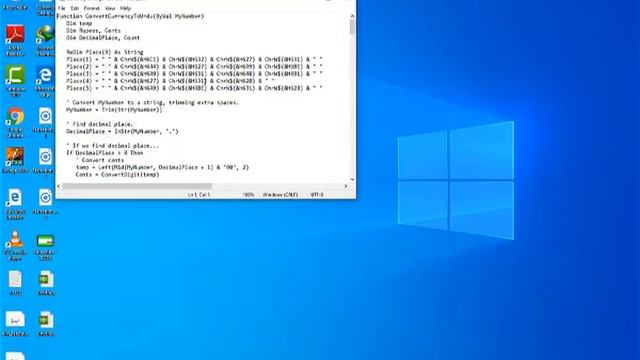Click the line starting with 'Place(3) ='

tap(194, 74)
